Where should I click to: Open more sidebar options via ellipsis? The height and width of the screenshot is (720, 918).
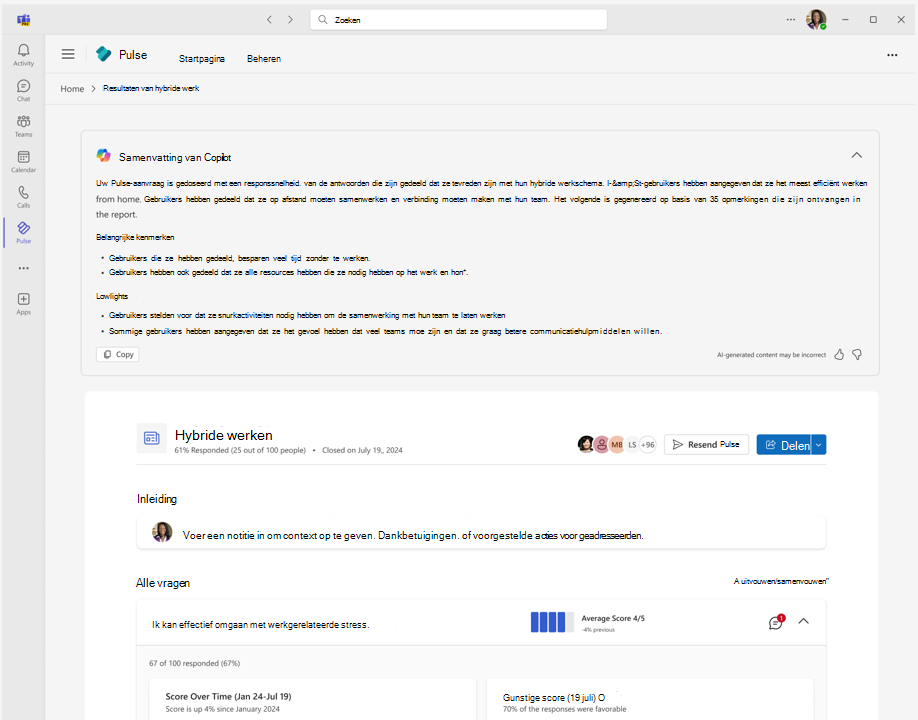pyautogui.click(x=22, y=267)
